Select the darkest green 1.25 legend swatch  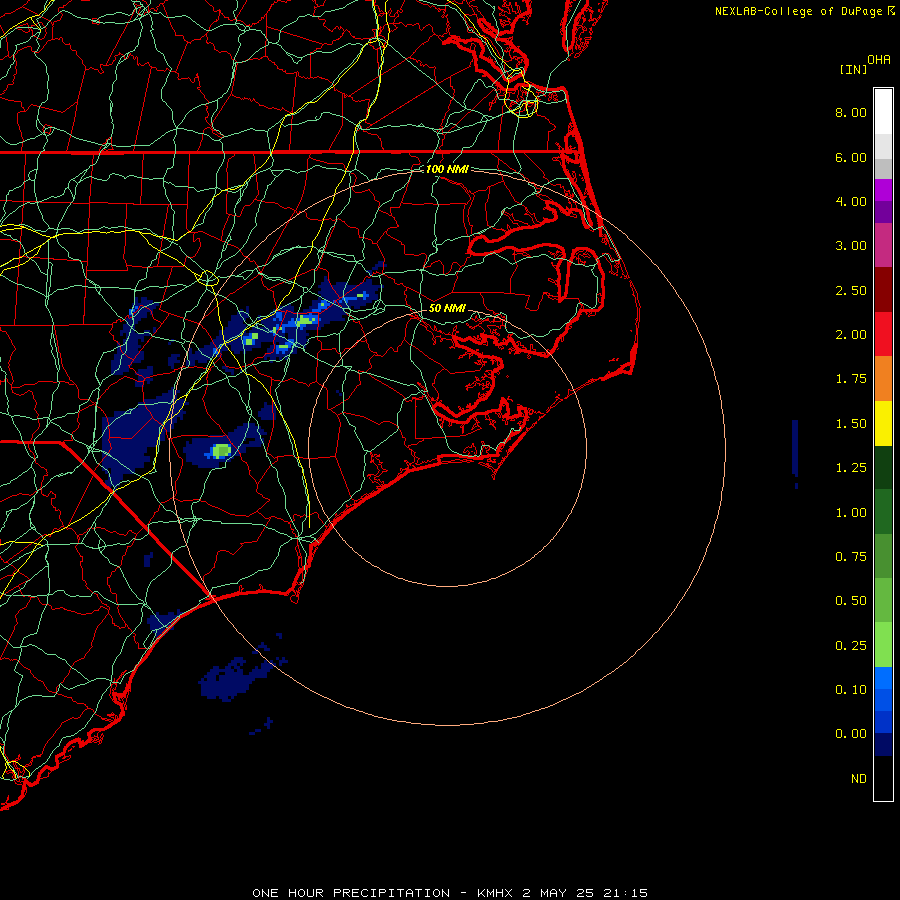[883, 467]
